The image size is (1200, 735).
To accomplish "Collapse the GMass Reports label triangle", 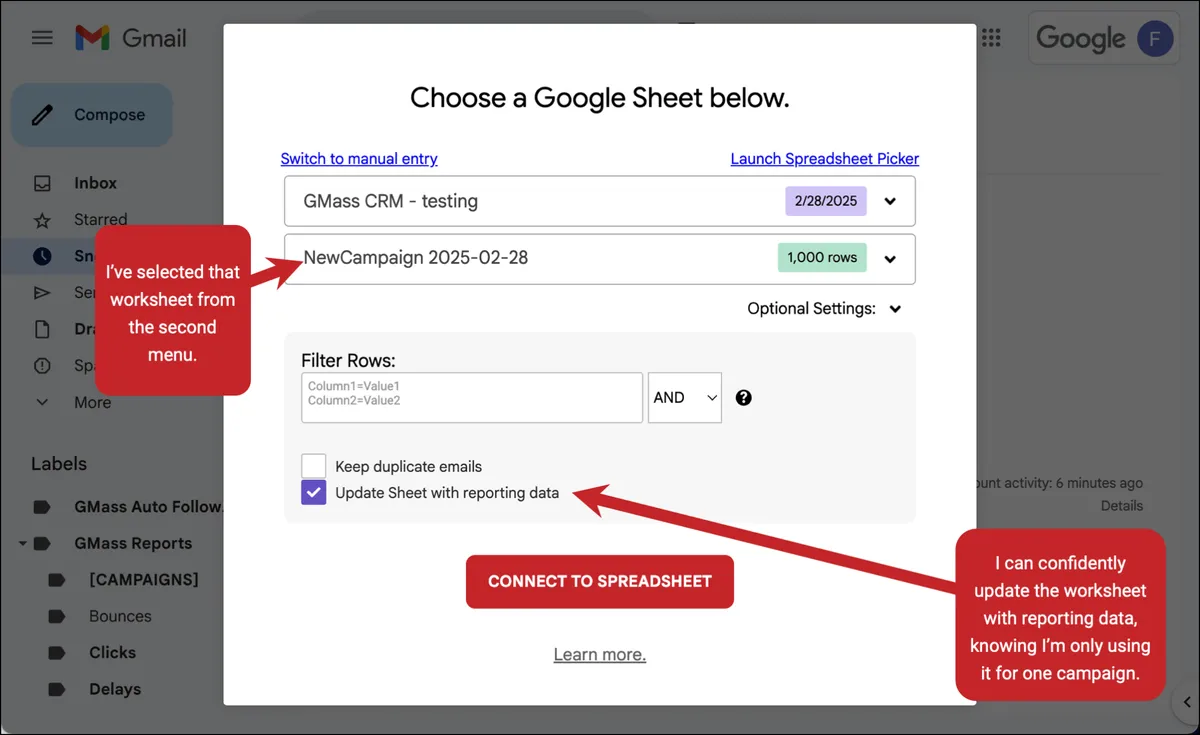I will (x=22, y=544).
